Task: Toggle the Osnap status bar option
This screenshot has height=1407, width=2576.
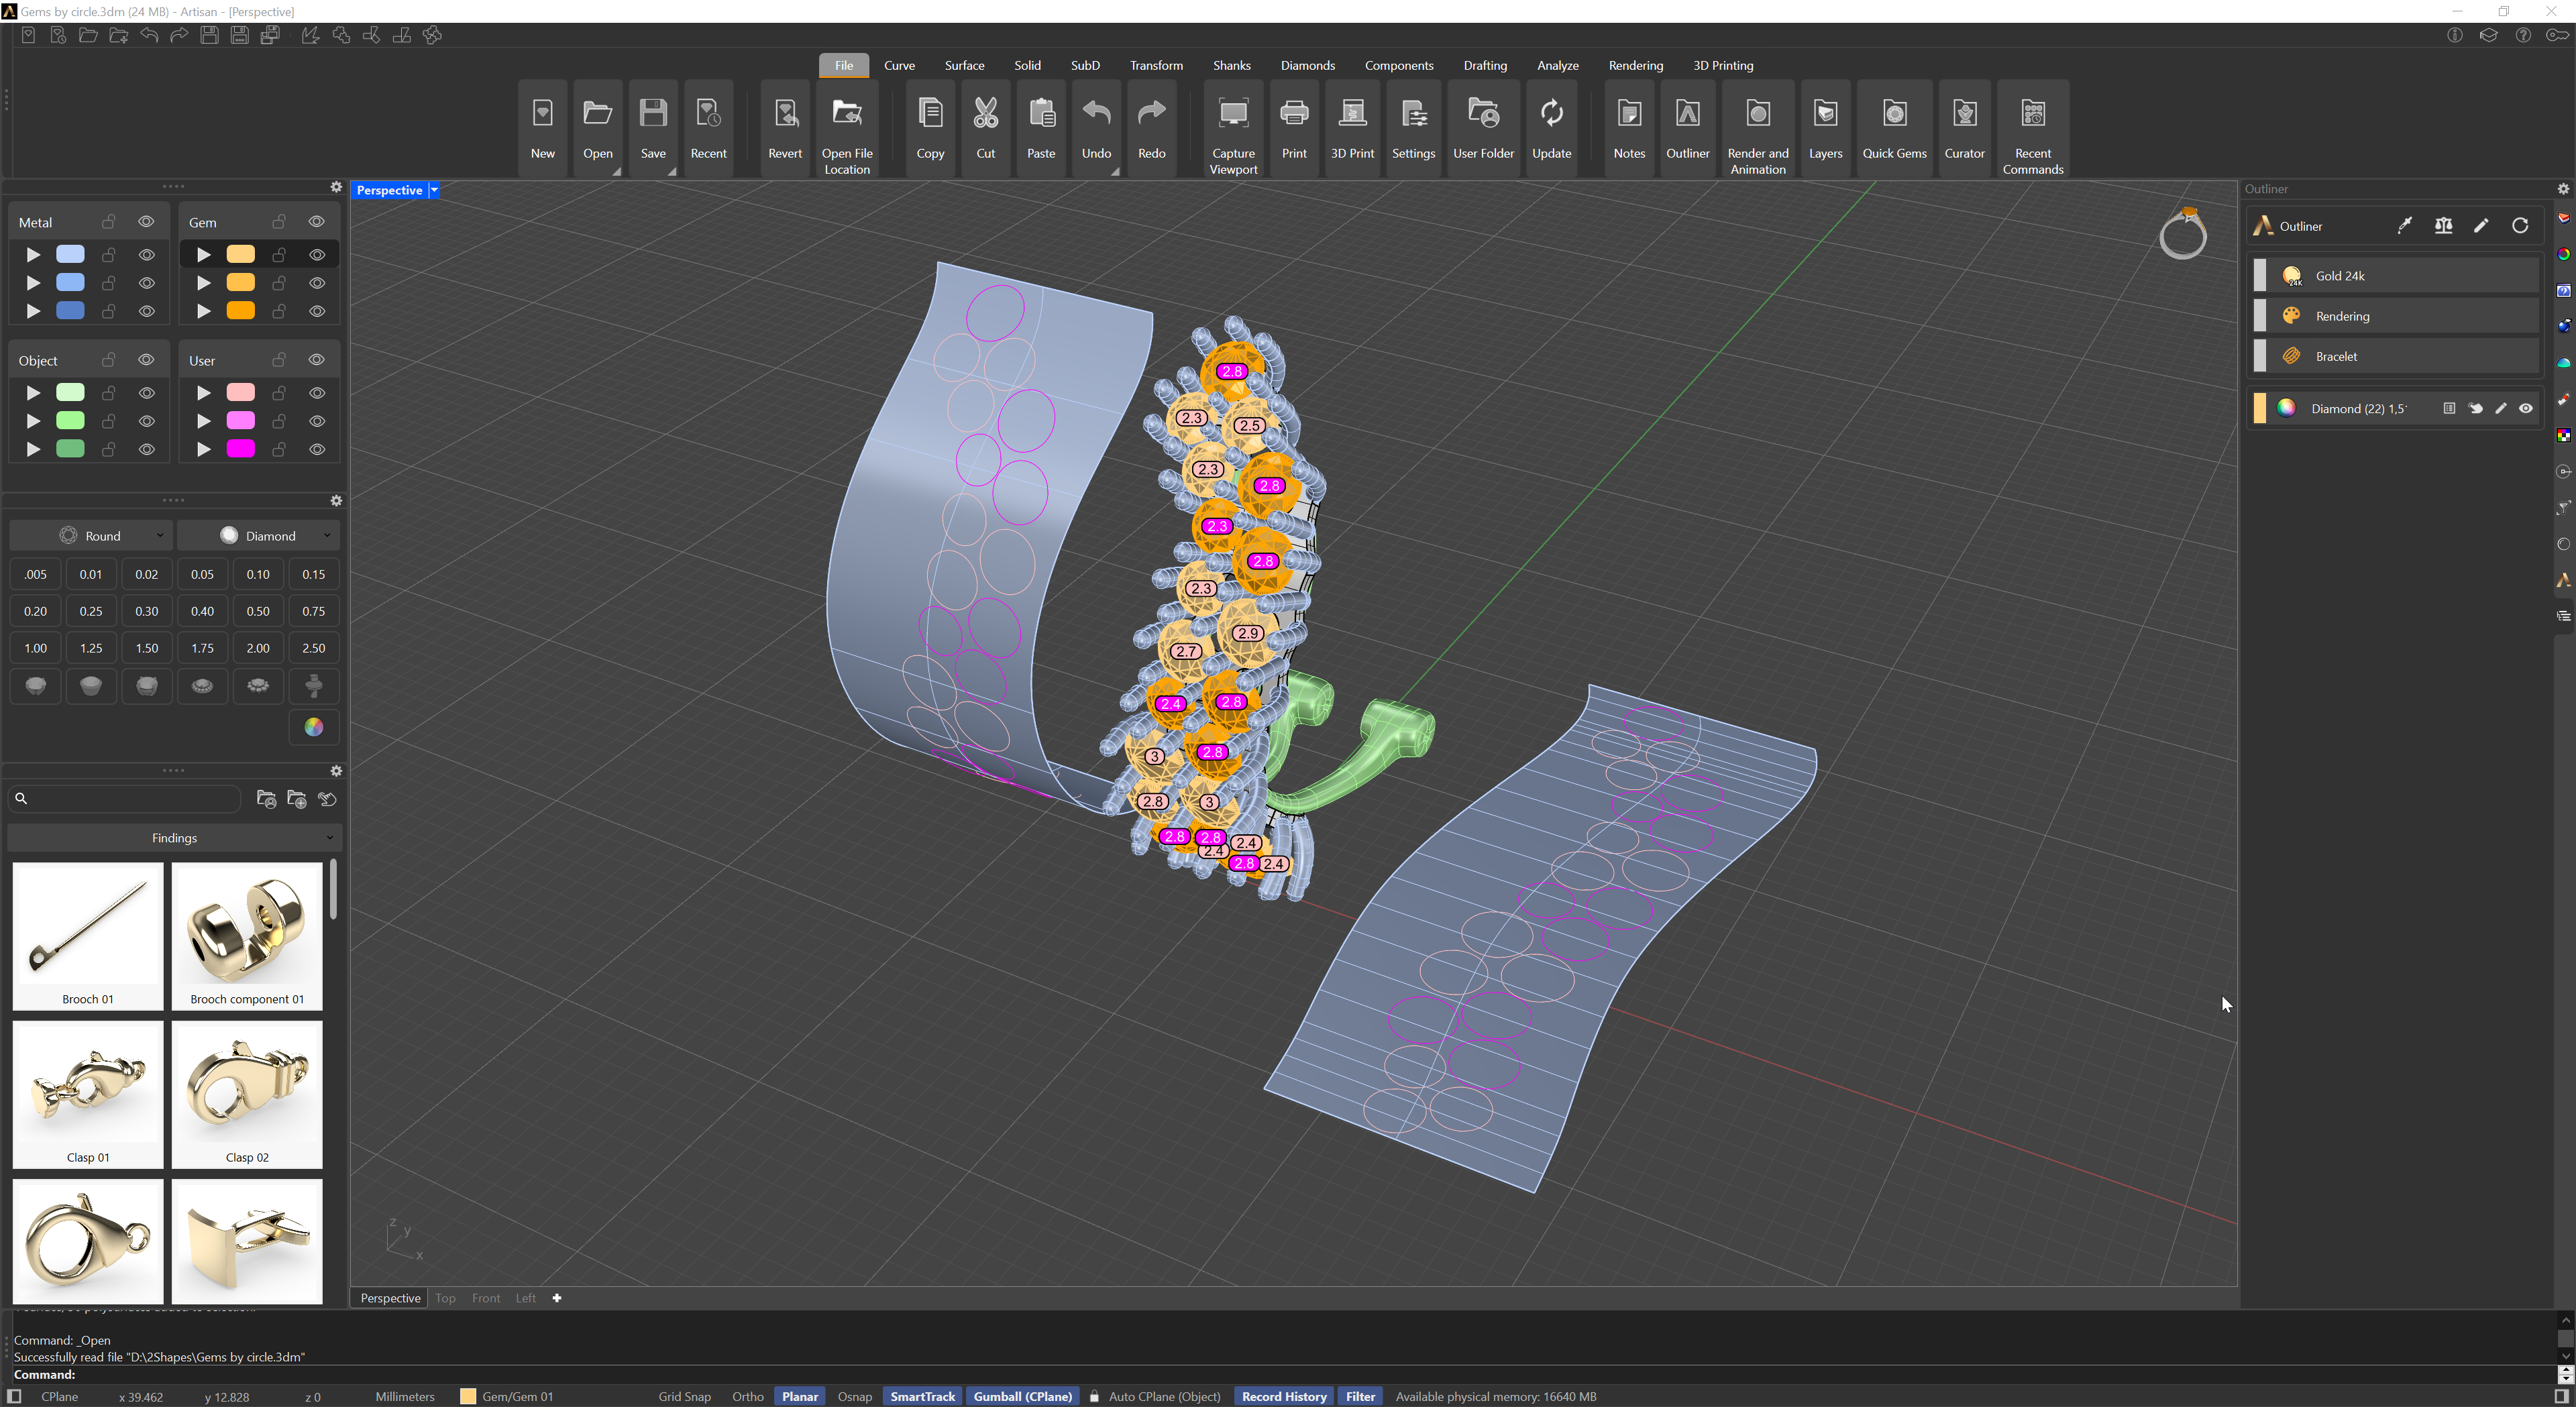Action: tap(854, 1396)
